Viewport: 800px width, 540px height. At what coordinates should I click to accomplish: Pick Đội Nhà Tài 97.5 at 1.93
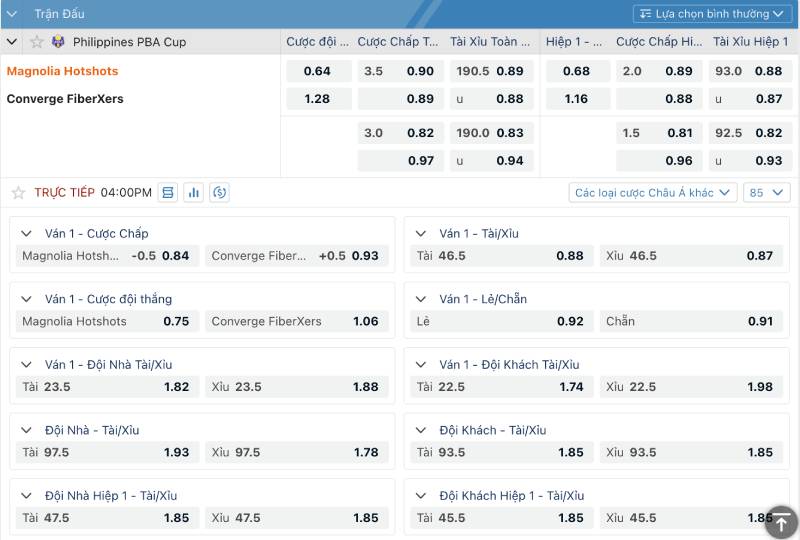click(105, 452)
